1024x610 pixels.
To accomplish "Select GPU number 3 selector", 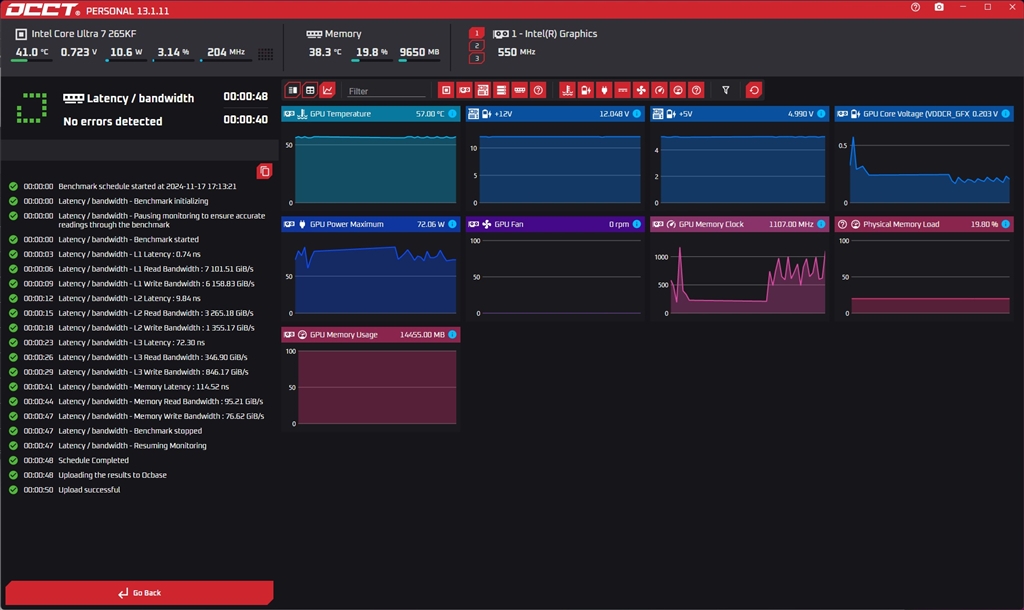I will (x=477, y=58).
